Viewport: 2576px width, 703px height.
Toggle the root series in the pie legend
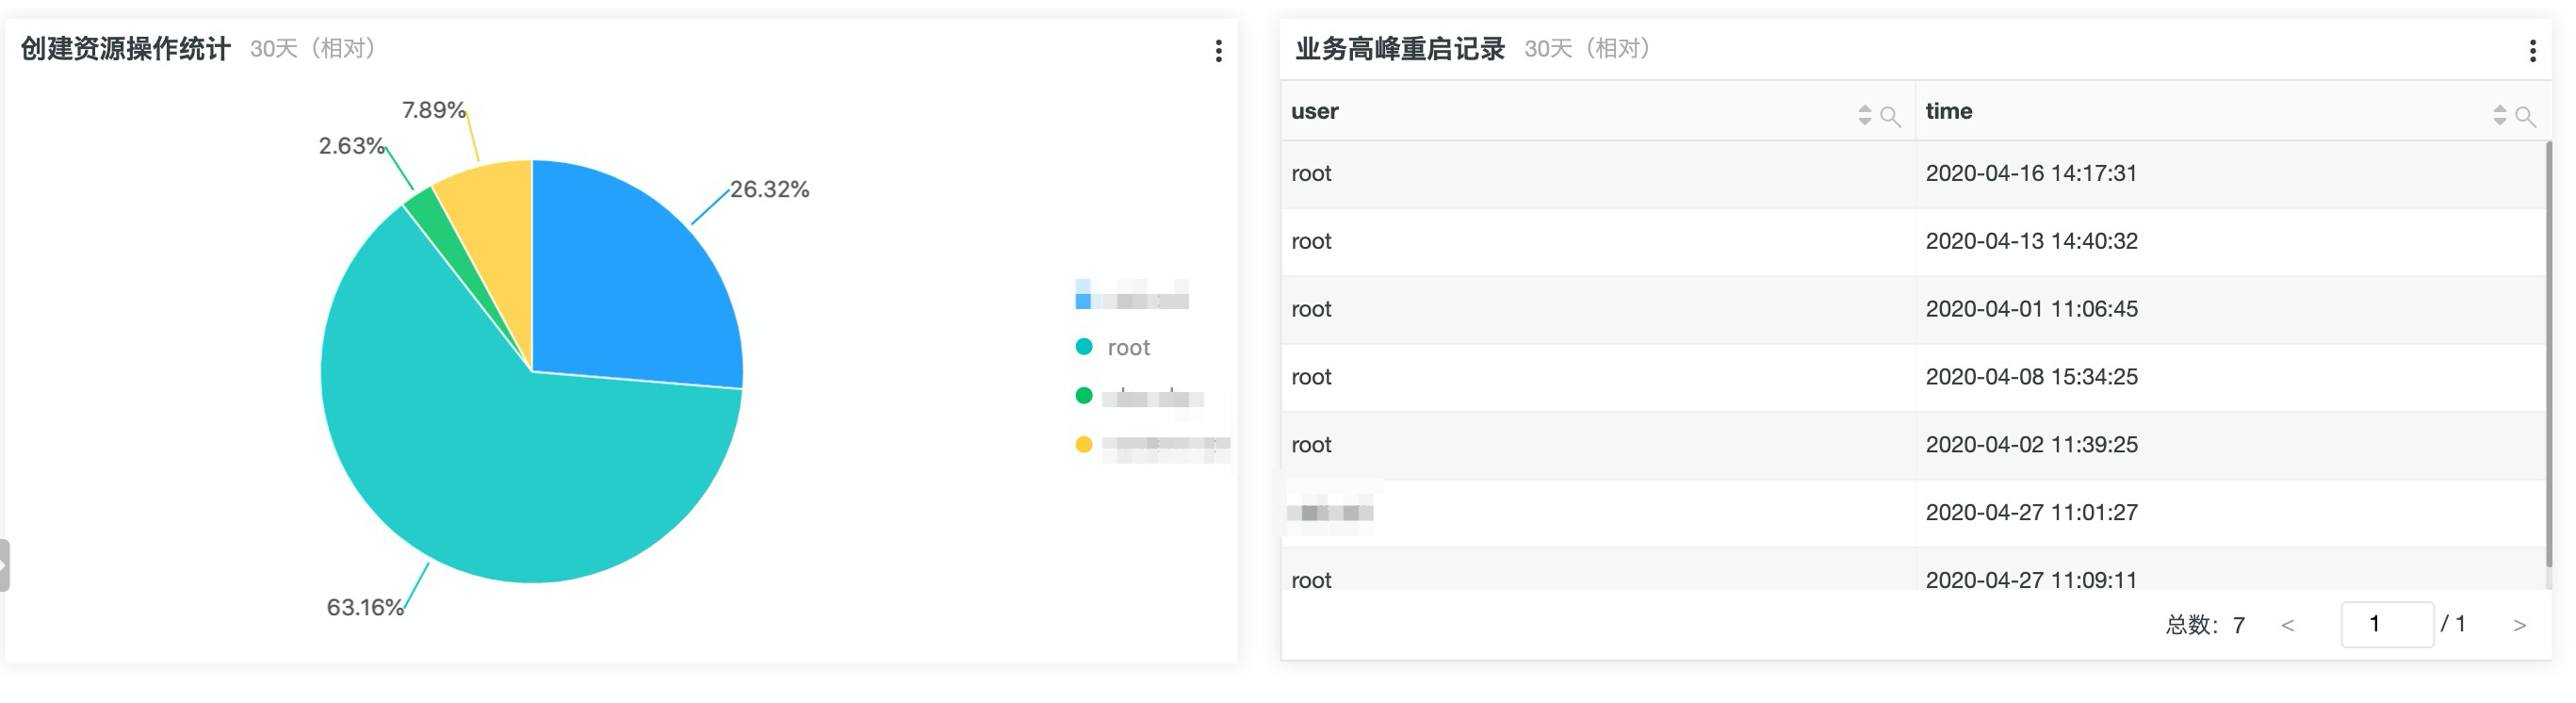1113,347
